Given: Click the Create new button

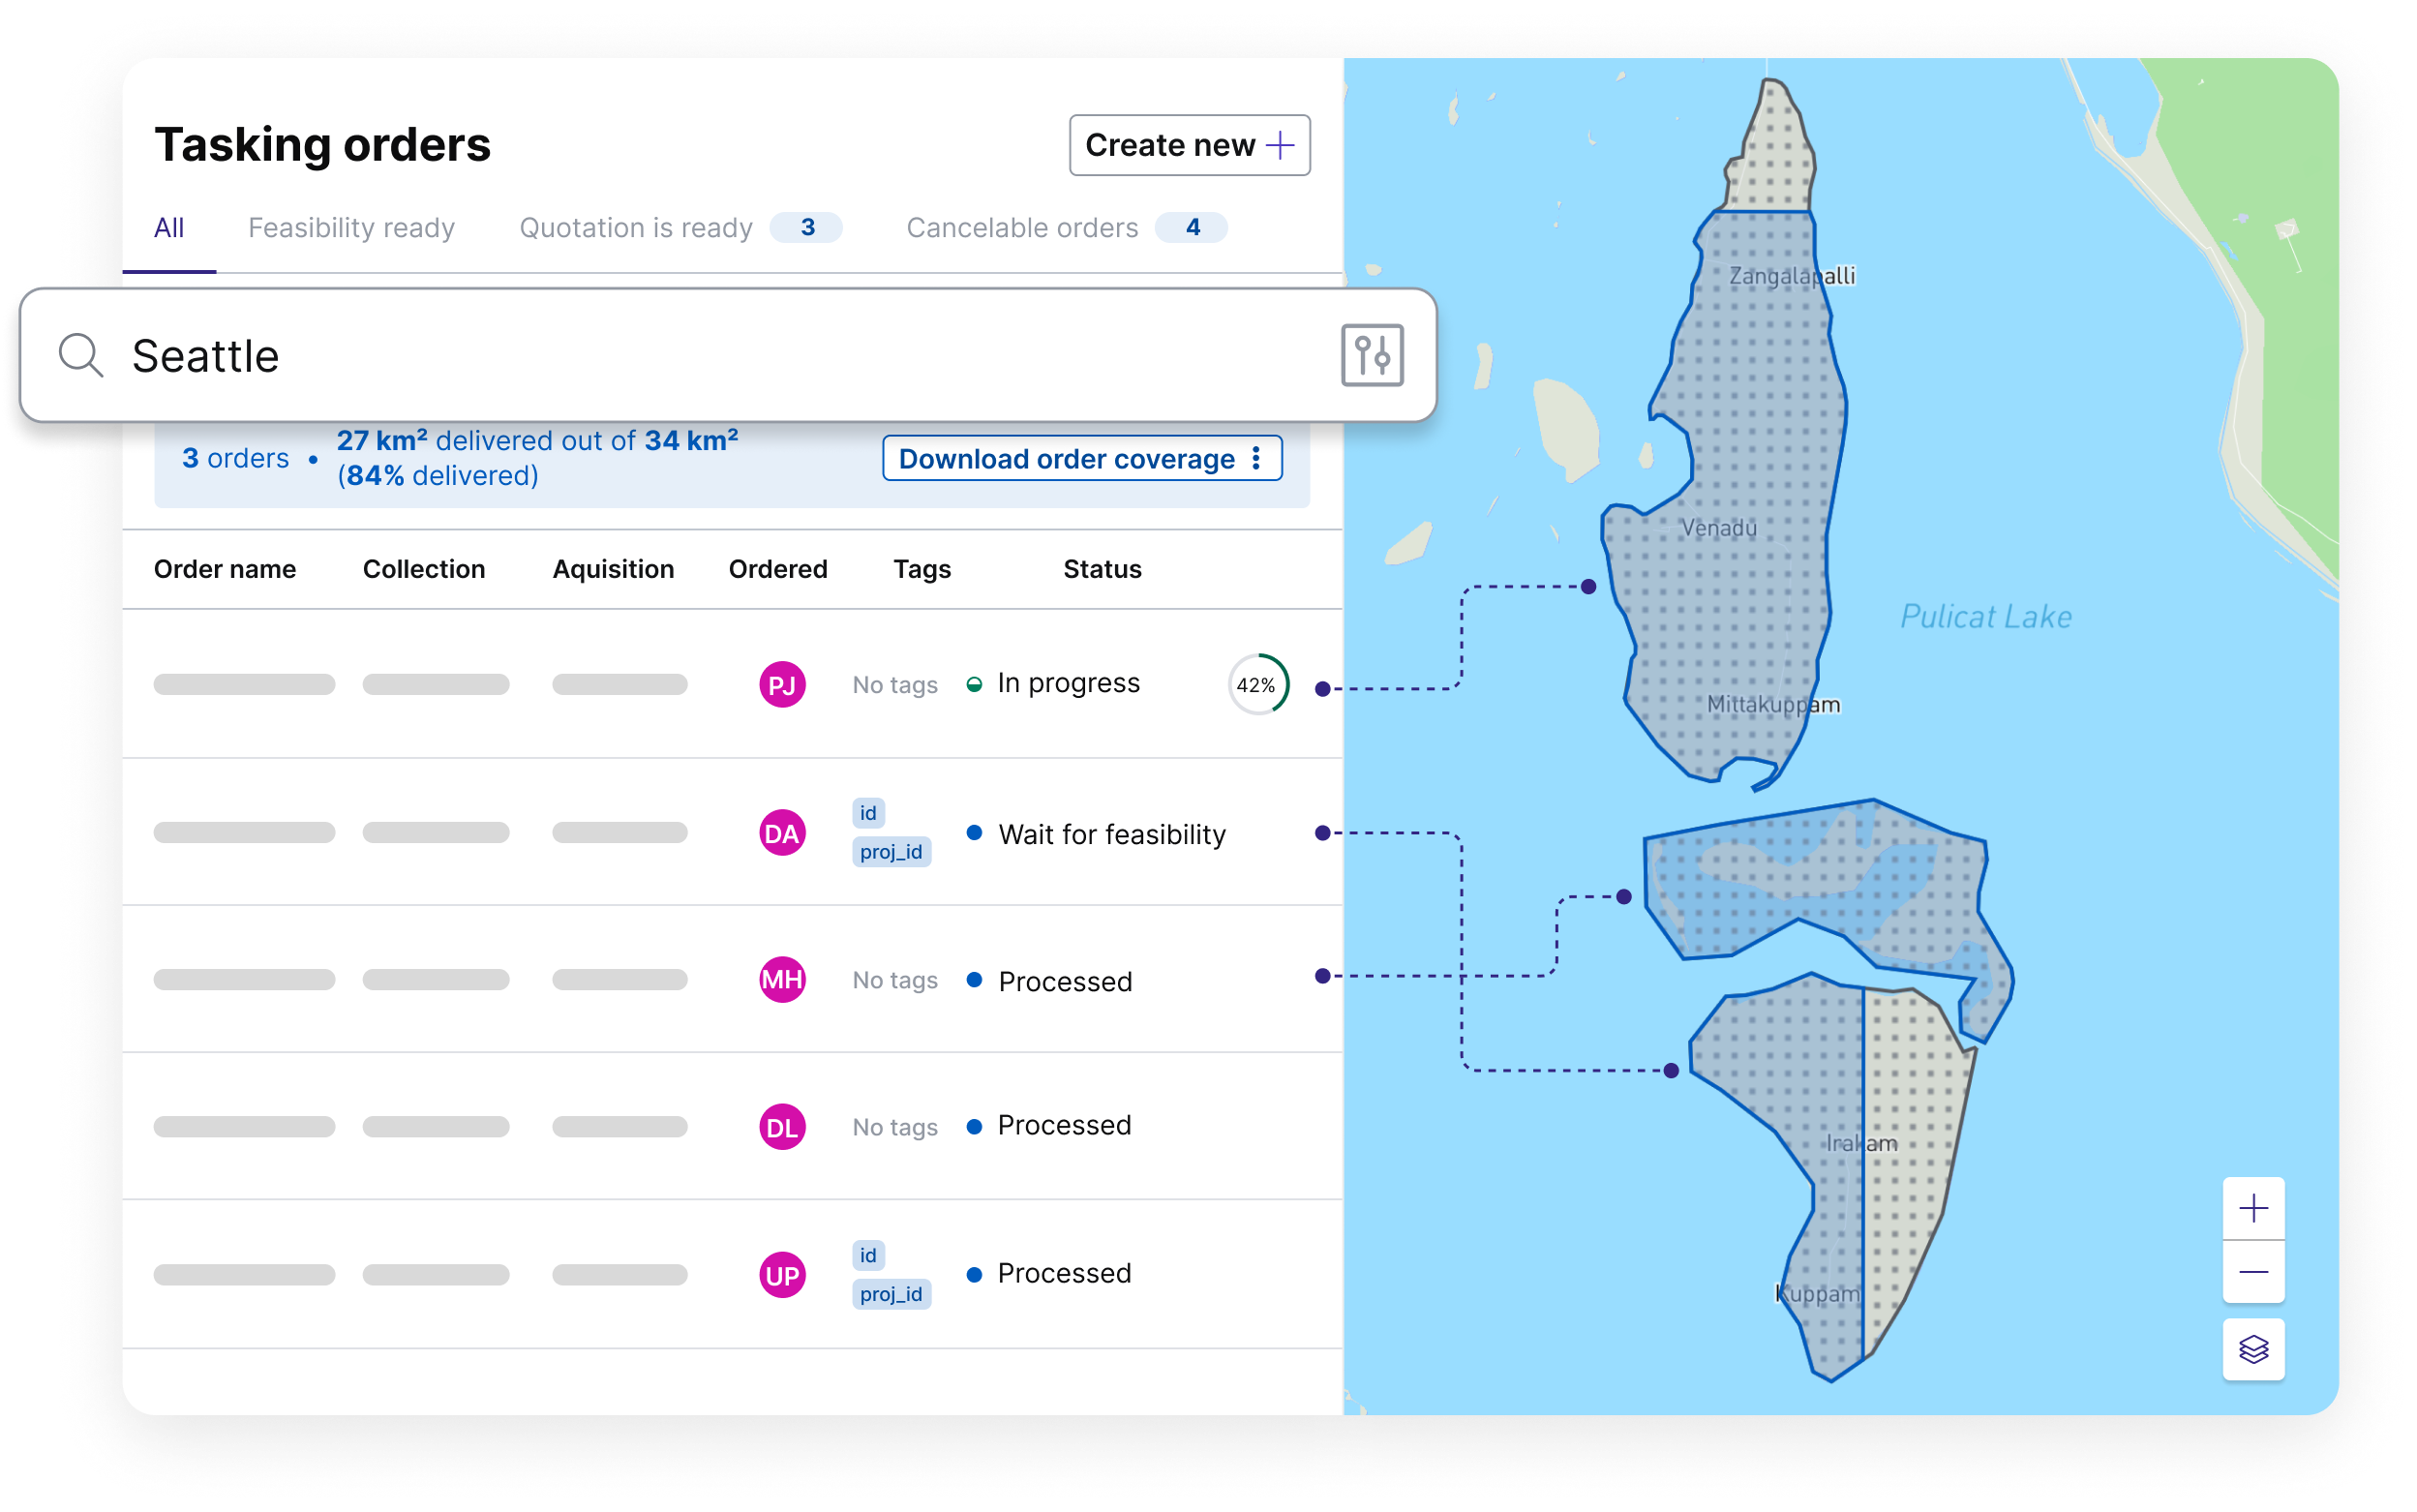Looking at the screenshot, I should tap(1188, 145).
